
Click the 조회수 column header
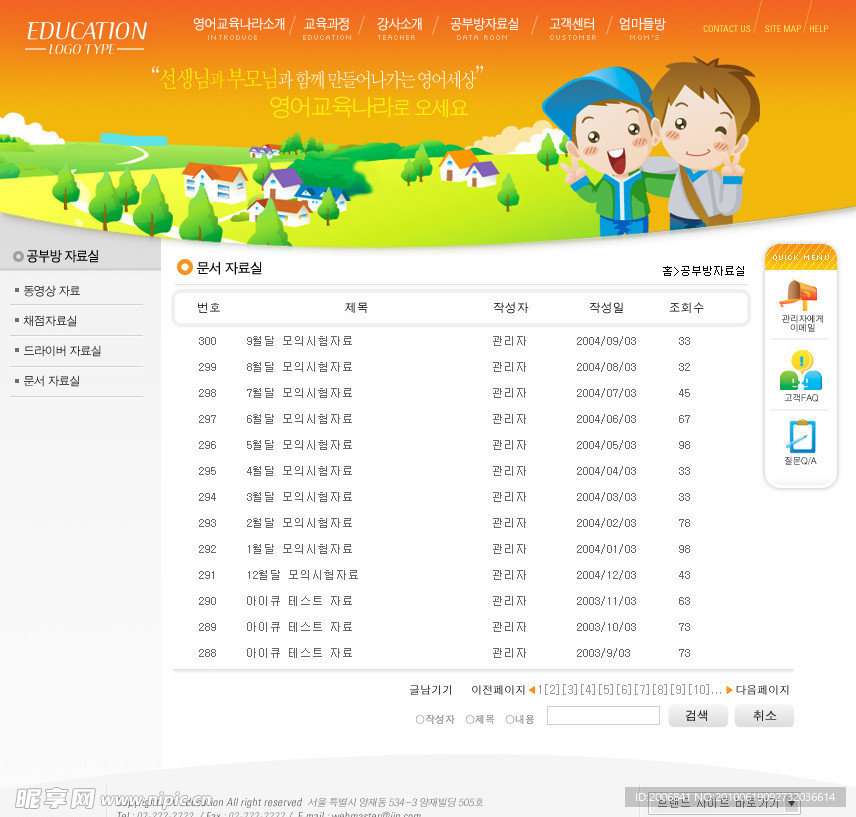click(686, 308)
